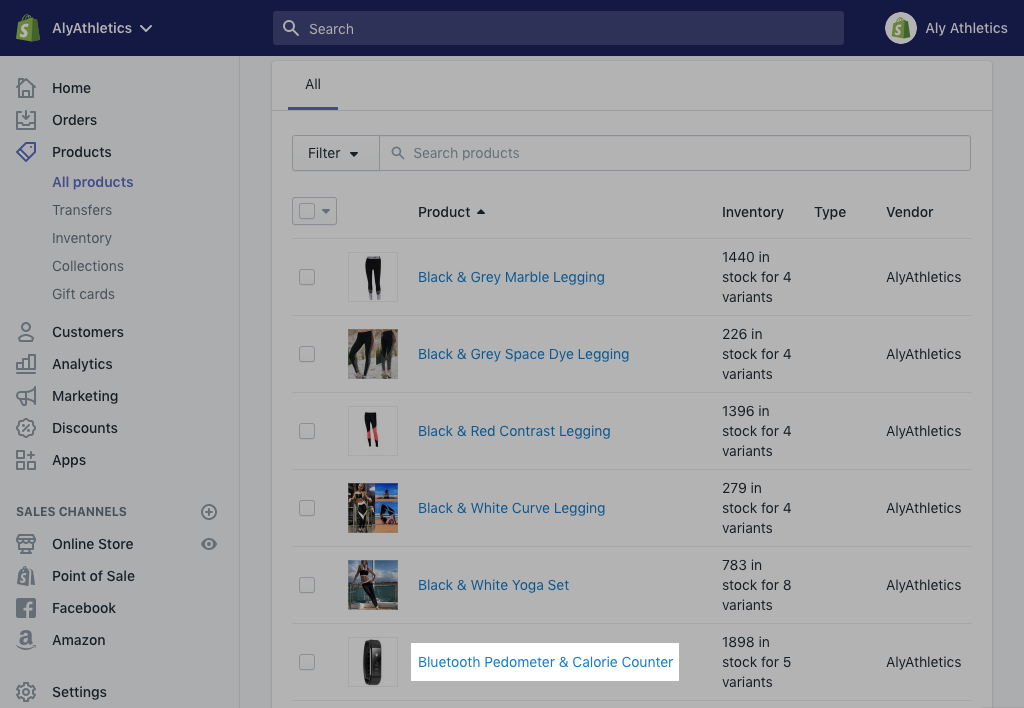The image size is (1024, 708).
Task: Click the Point of Sale channel icon
Action: point(27,576)
